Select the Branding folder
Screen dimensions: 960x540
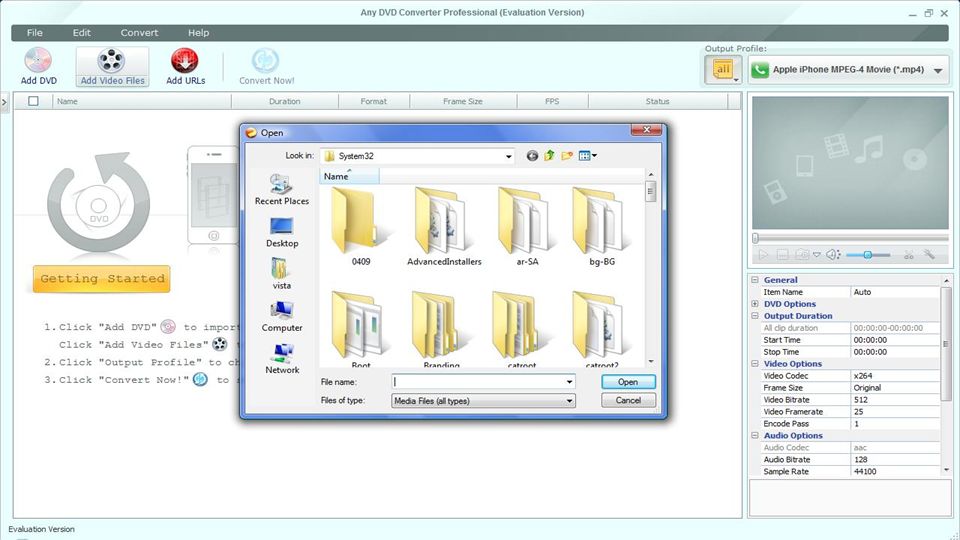pos(441,329)
